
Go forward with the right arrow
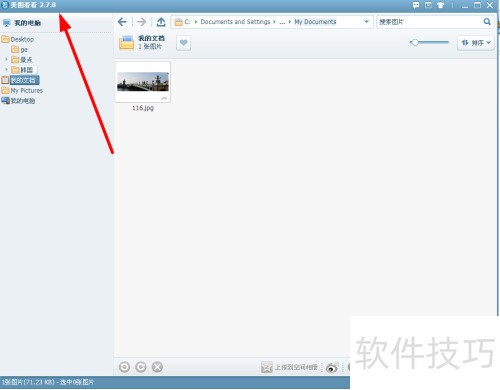142,22
